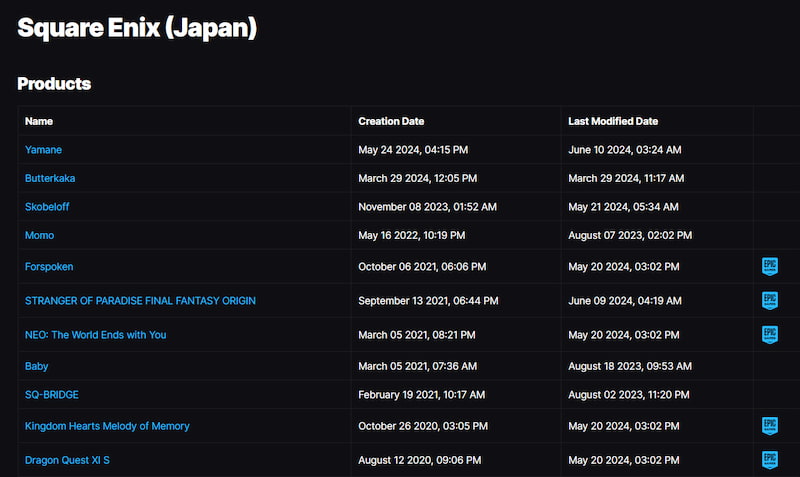Select creation date February 19 2021, 10:17 AM
Image resolution: width=800 pixels, height=477 pixels.
click(x=421, y=394)
